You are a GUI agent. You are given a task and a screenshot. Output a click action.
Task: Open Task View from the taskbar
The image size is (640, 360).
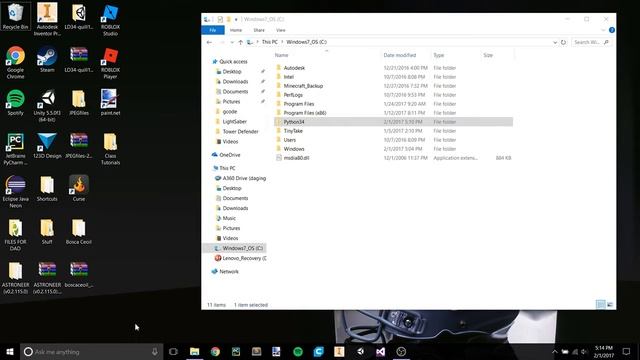click(x=173, y=351)
